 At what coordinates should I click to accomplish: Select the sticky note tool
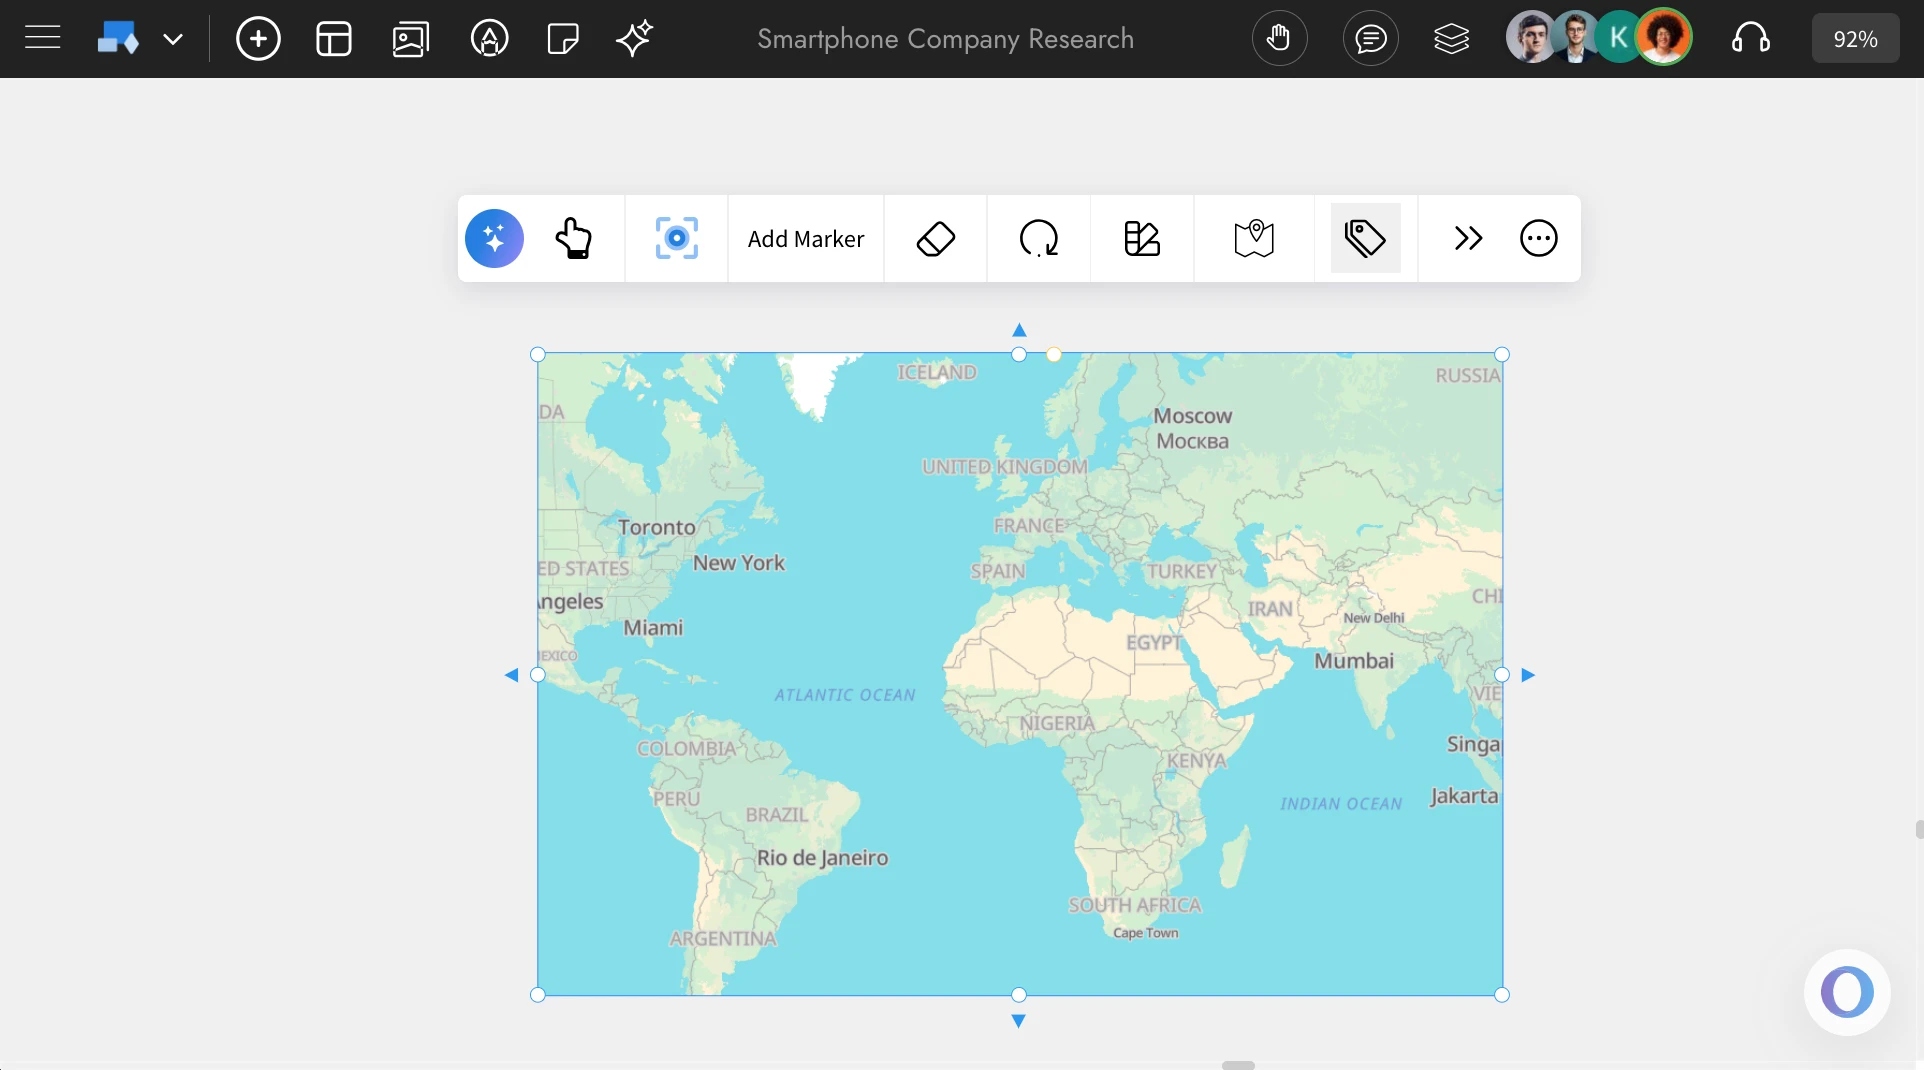click(x=562, y=38)
